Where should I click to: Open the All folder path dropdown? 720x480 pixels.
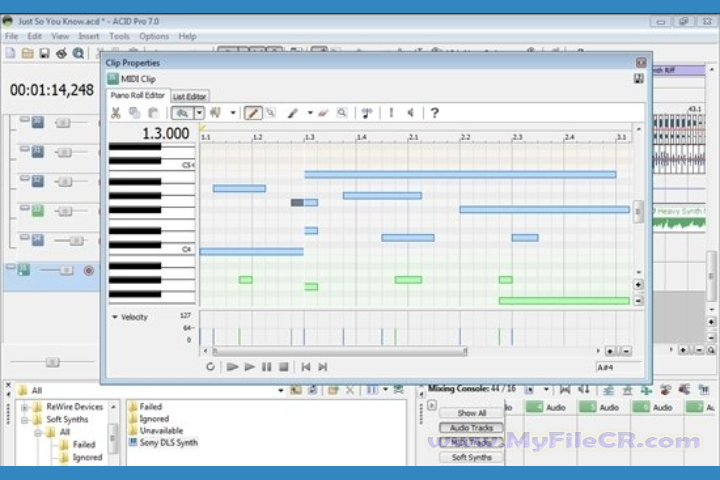(x=281, y=390)
